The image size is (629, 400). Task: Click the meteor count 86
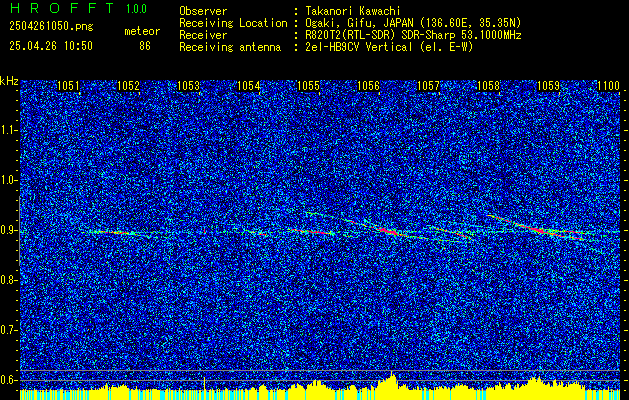(x=145, y=46)
